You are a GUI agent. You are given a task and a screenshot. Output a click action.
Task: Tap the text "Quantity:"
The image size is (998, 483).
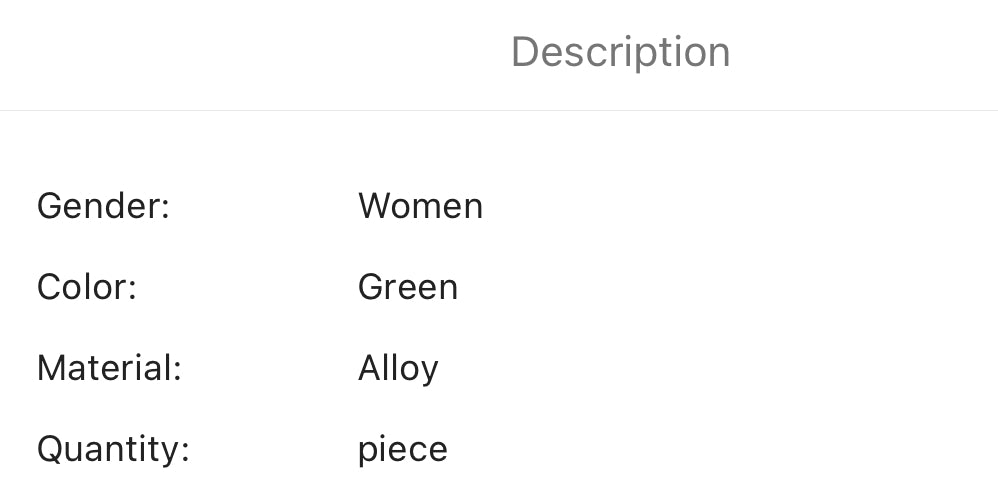(x=113, y=449)
